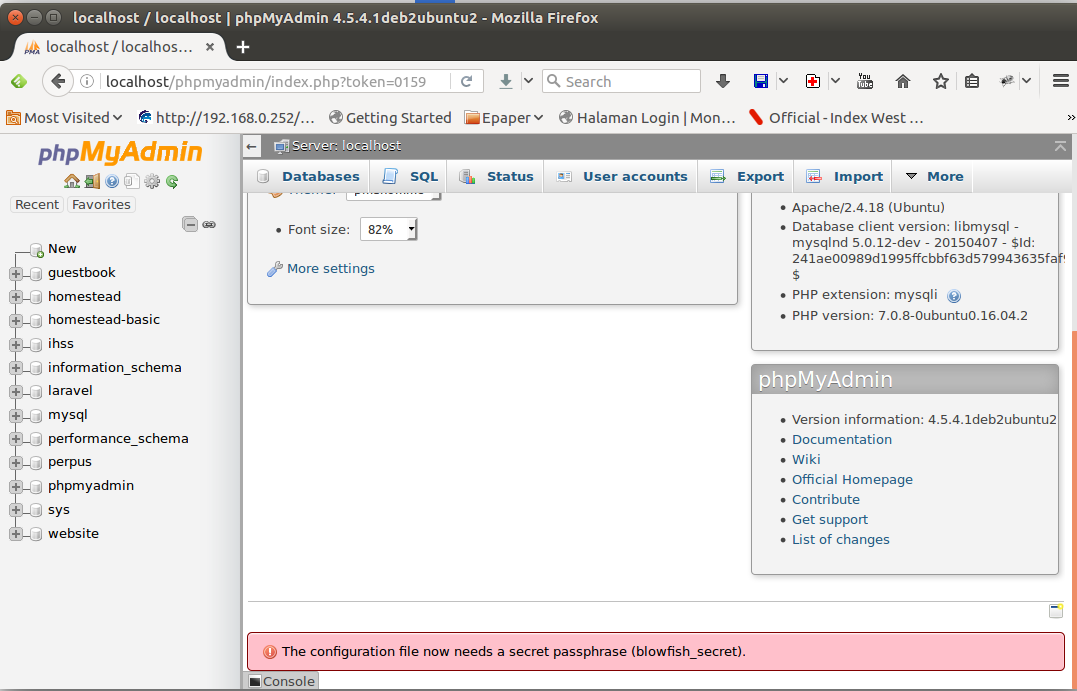Open a new Firefox tab with plus

[x=242, y=47]
